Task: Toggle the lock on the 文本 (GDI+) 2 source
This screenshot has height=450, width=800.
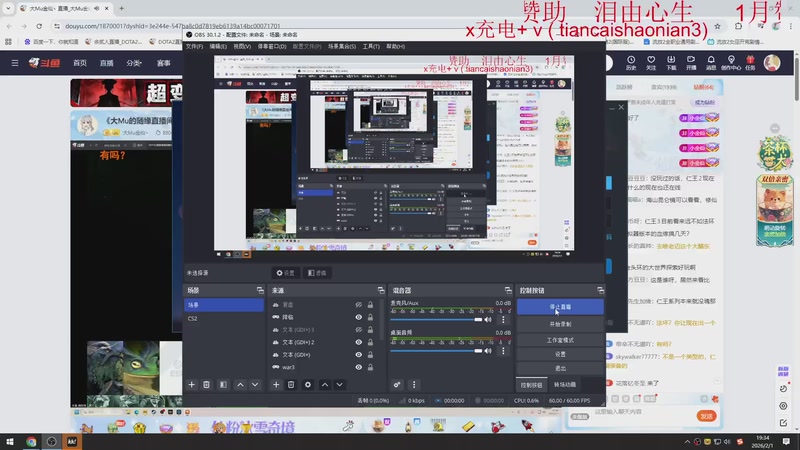Action: tap(370, 342)
